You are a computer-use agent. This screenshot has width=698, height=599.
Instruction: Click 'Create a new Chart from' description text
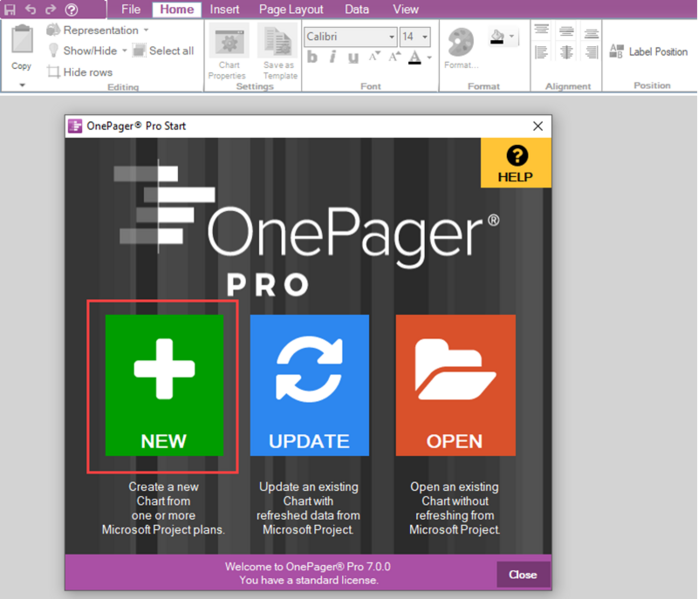coord(163,494)
